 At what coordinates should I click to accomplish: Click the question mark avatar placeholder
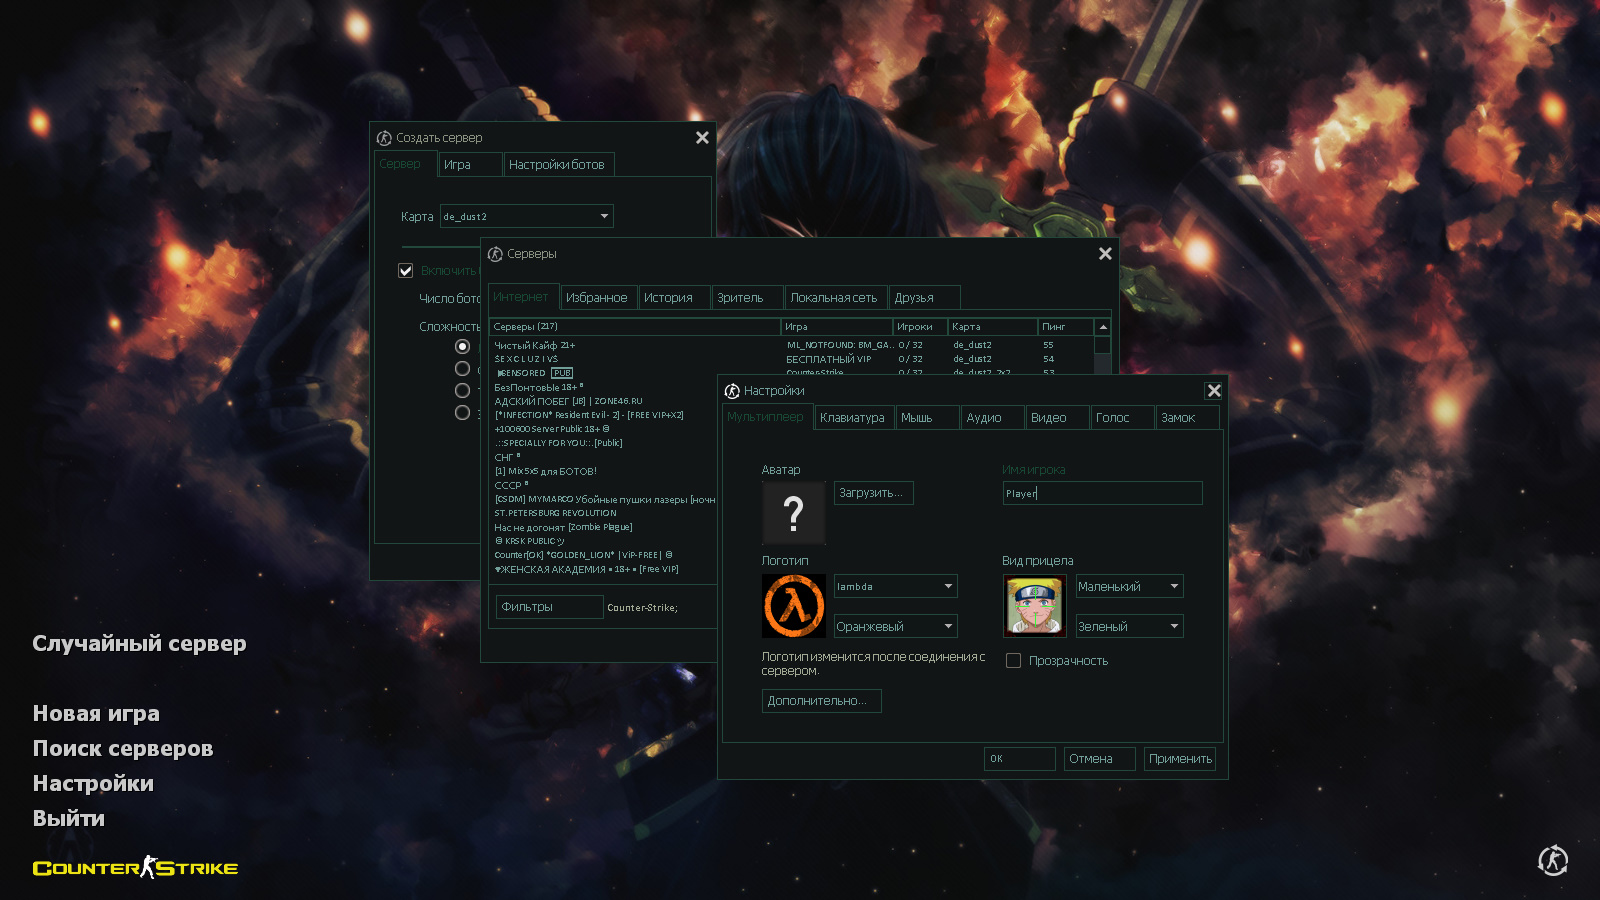793,512
